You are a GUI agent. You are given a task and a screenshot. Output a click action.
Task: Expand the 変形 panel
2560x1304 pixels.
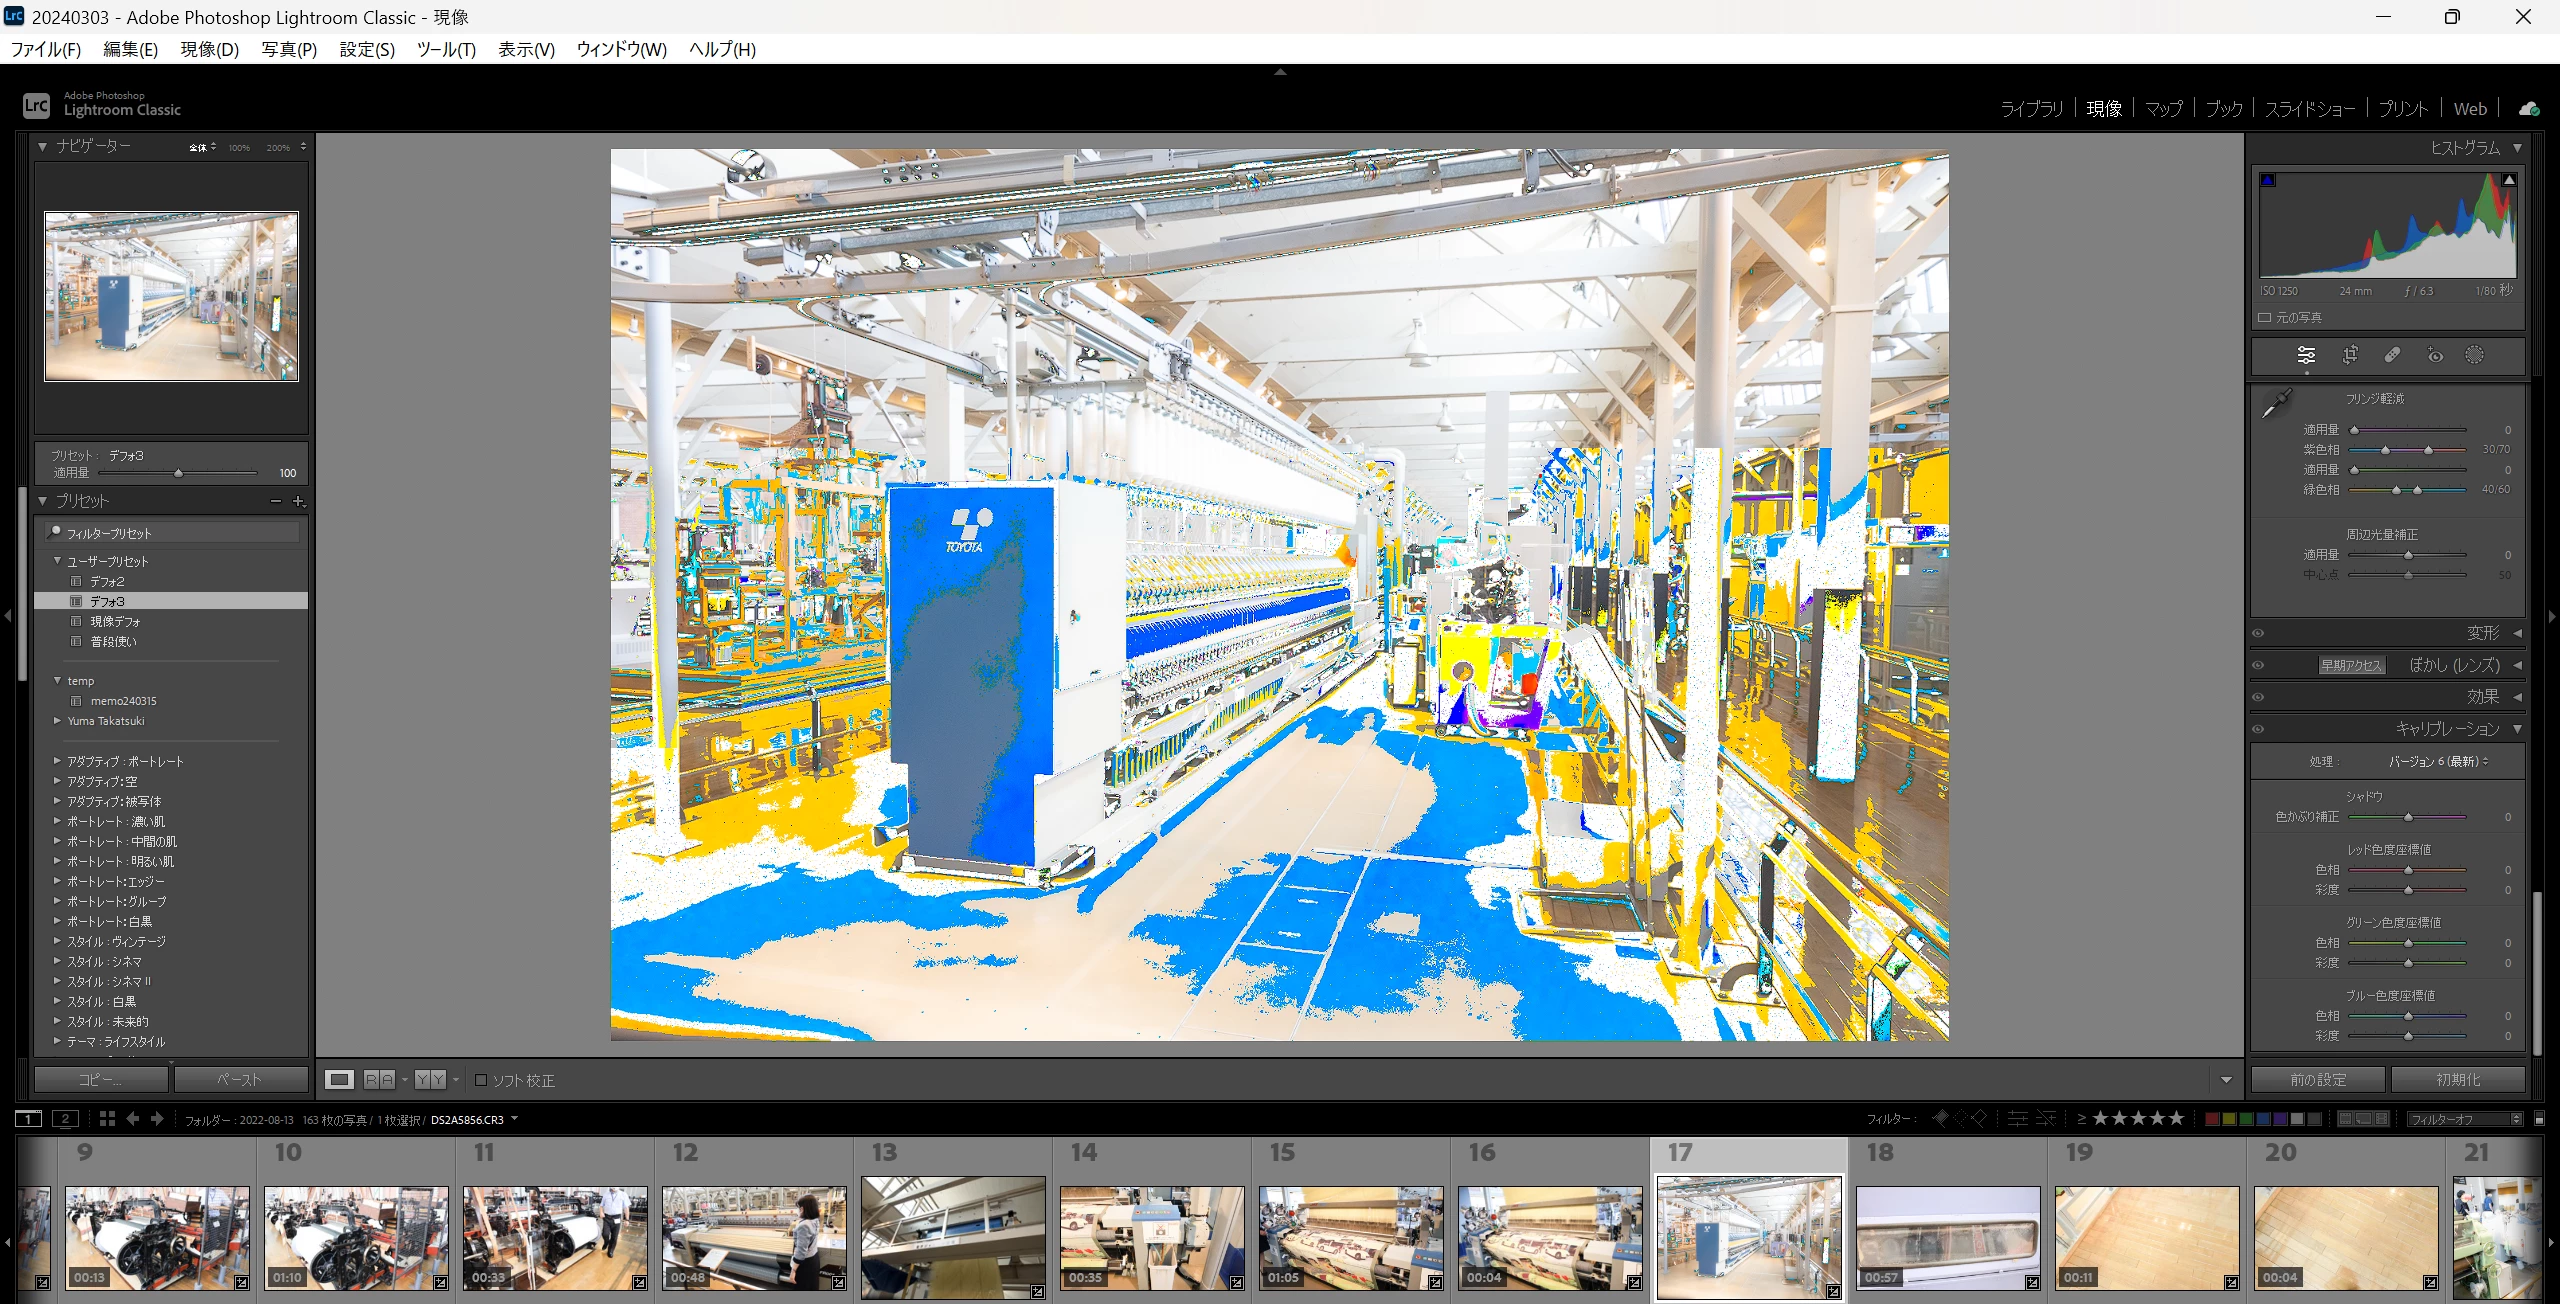pyautogui.click(x=2483, y=633)
